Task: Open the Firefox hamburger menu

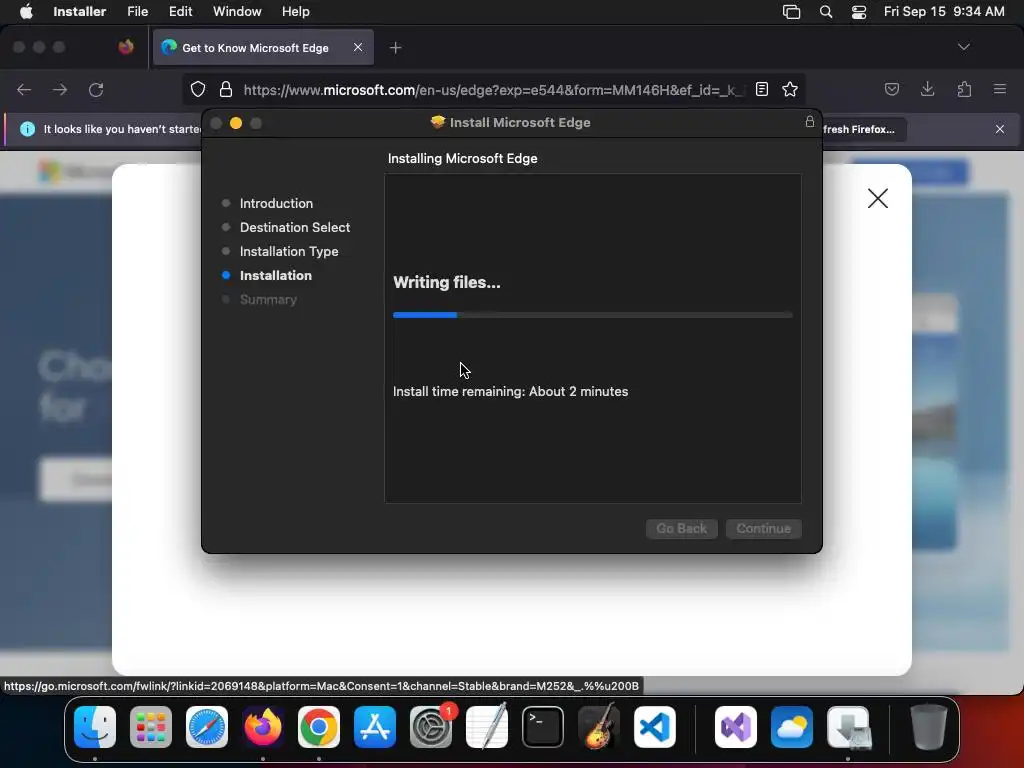Action: coord(999,89)
